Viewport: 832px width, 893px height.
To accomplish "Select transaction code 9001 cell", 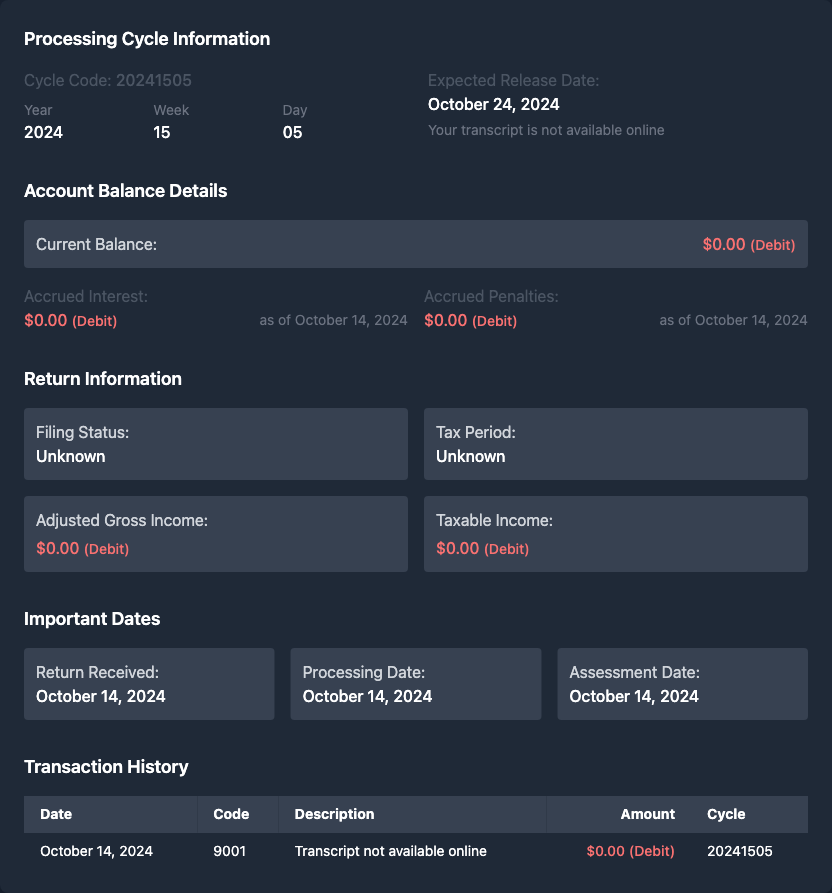I will [230, 851].
